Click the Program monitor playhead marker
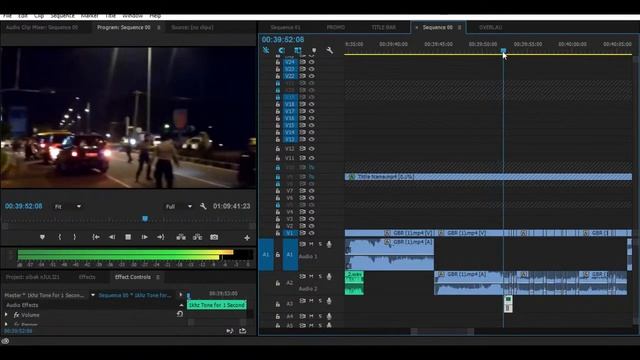Viewport: 640px width, 360px height. (x=145, y=219)
